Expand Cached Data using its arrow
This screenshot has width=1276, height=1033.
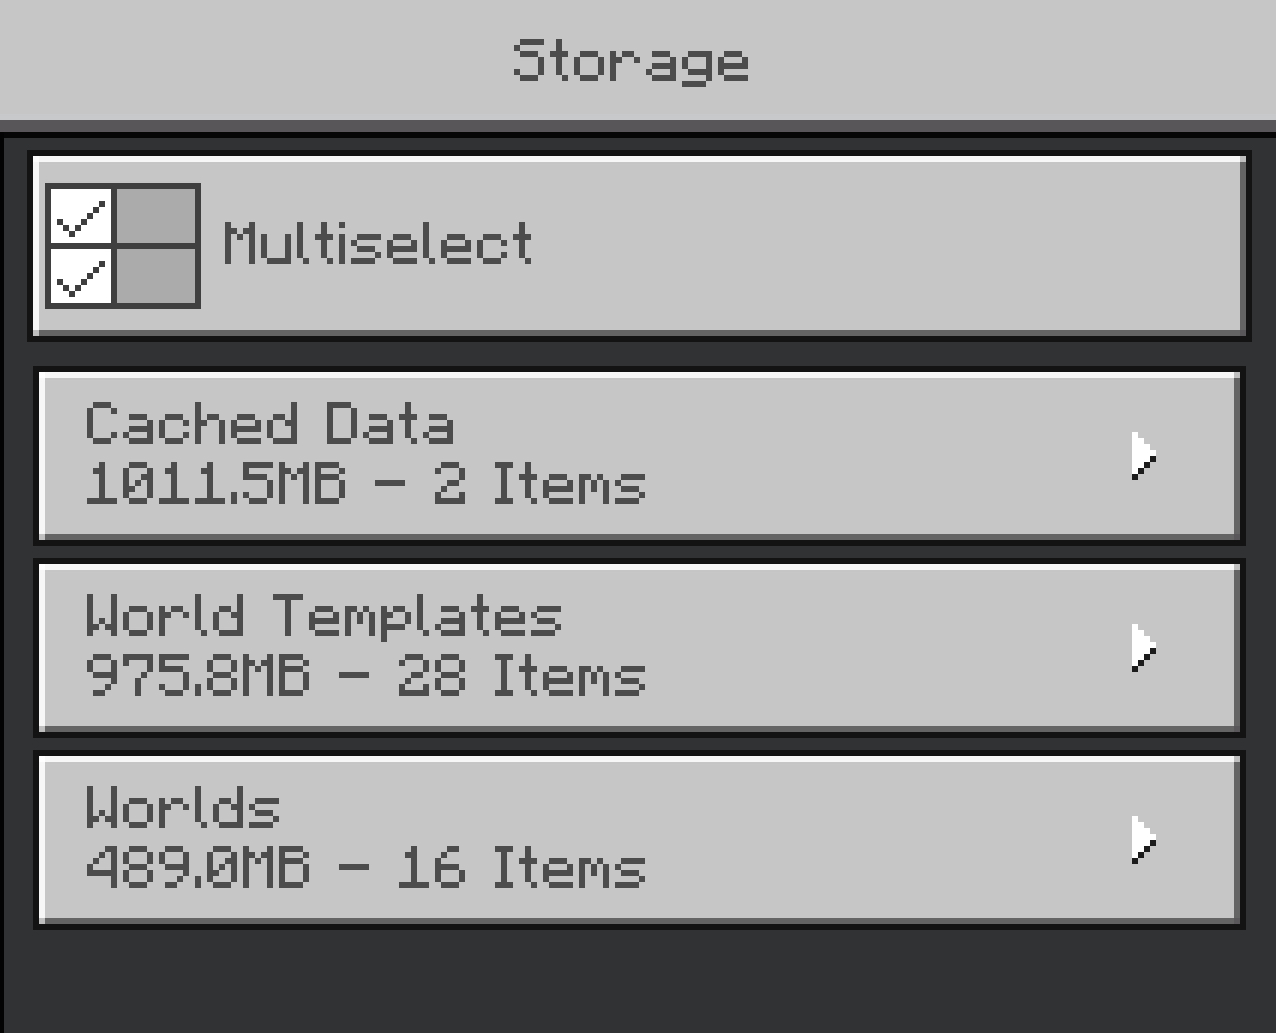coord(1144,456)
